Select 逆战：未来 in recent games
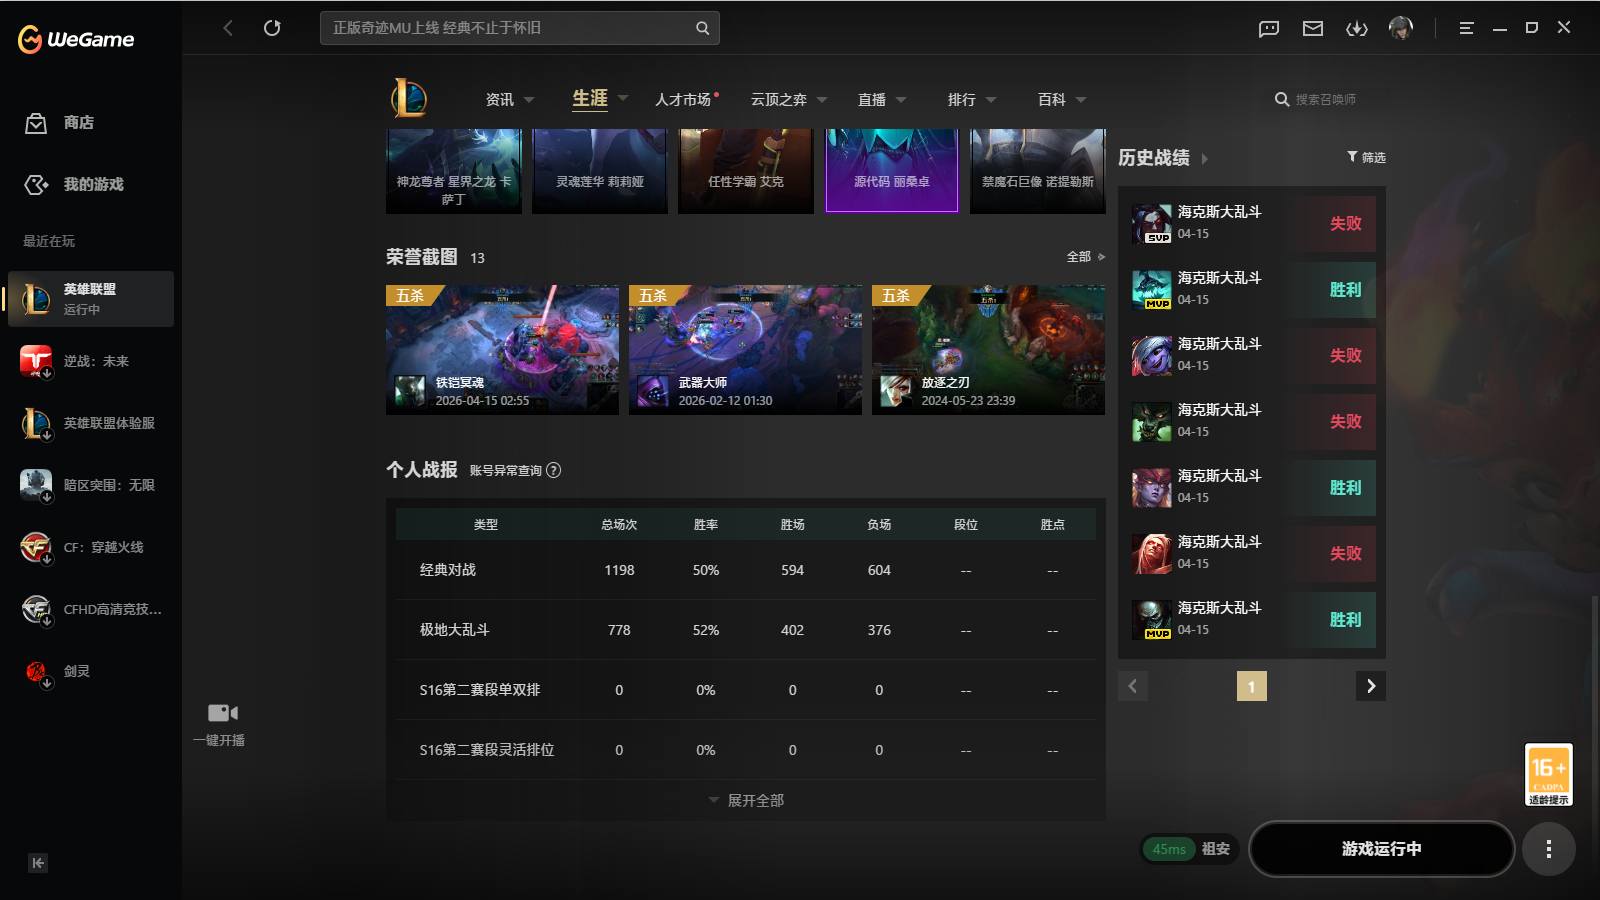Screen dimensions: 1600x900 point(91,361)
